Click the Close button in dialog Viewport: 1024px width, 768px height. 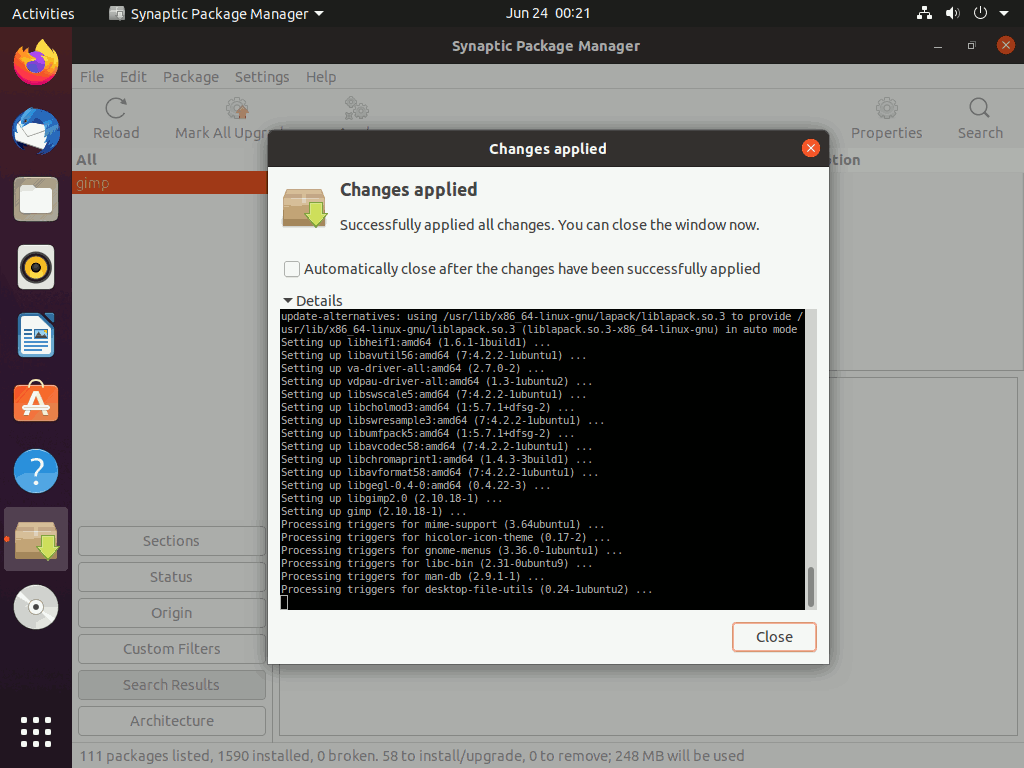coord(774,637)
